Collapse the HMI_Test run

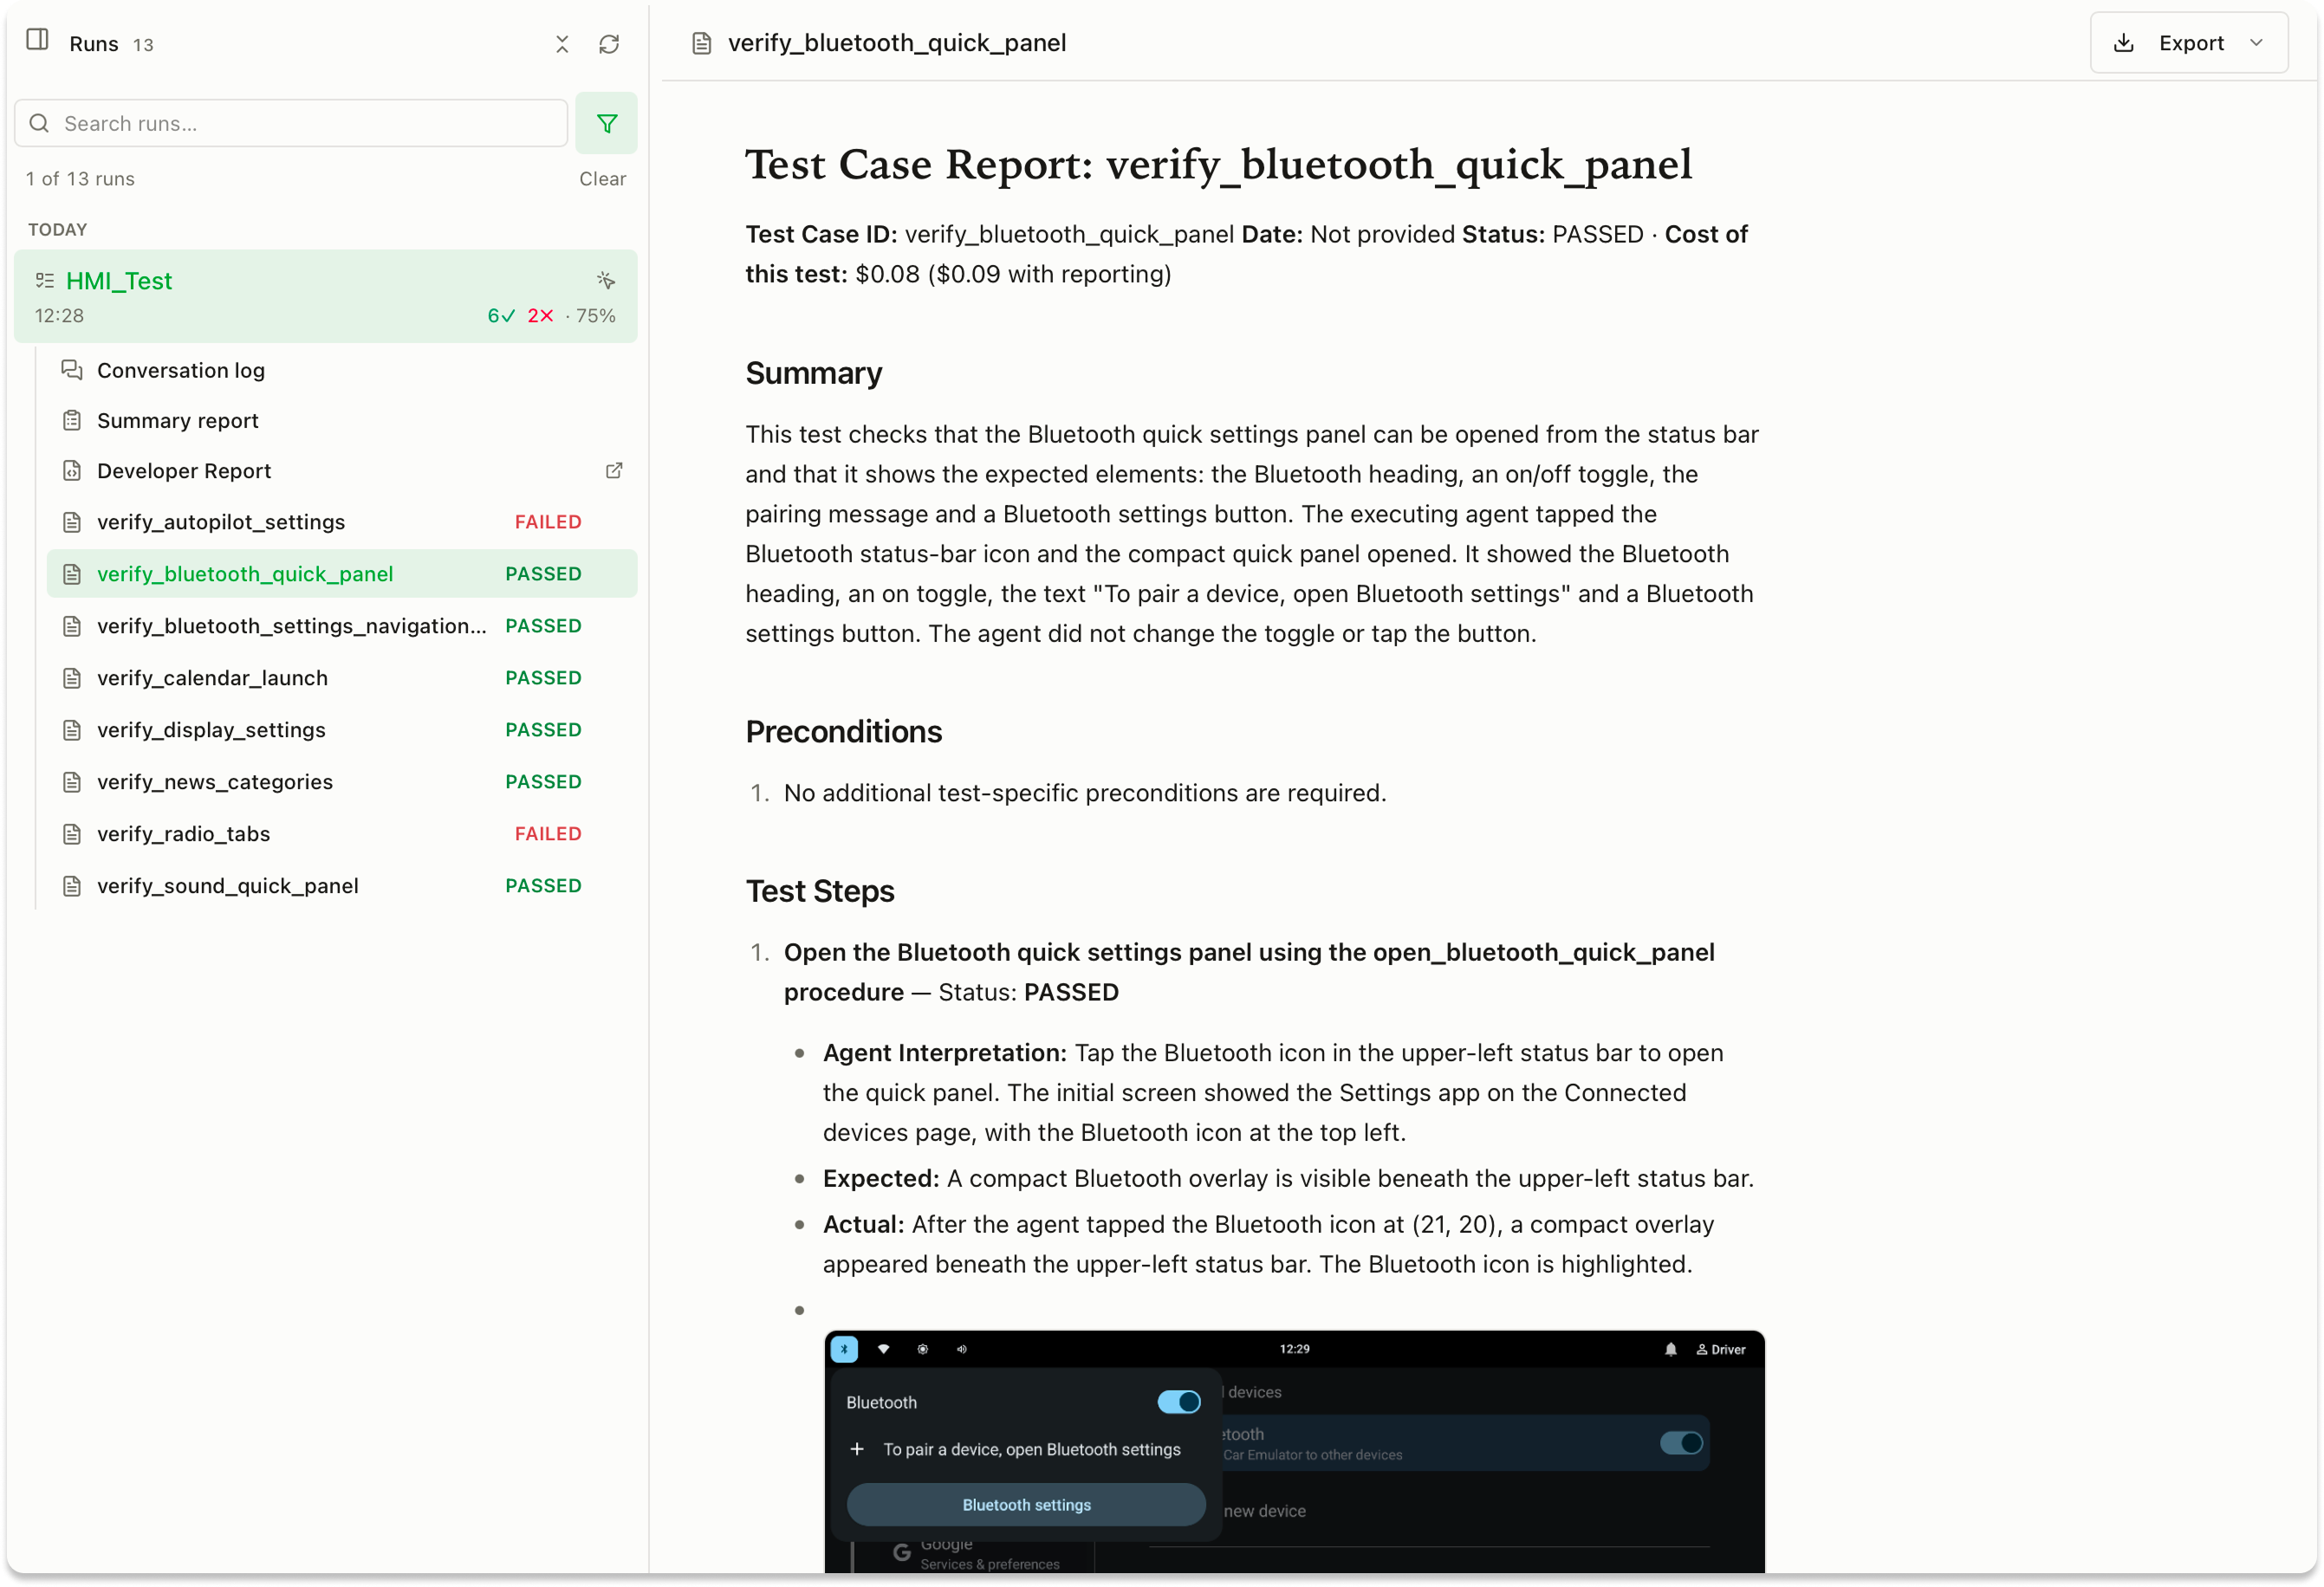(326, 296)
